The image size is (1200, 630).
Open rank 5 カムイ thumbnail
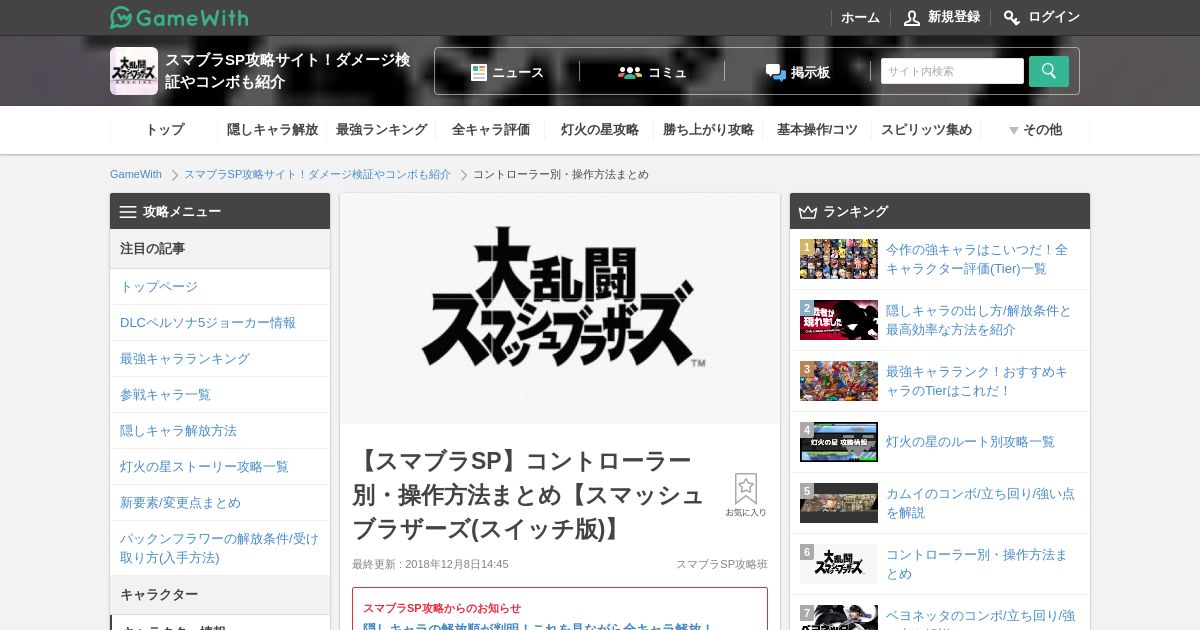click(839, 503)
